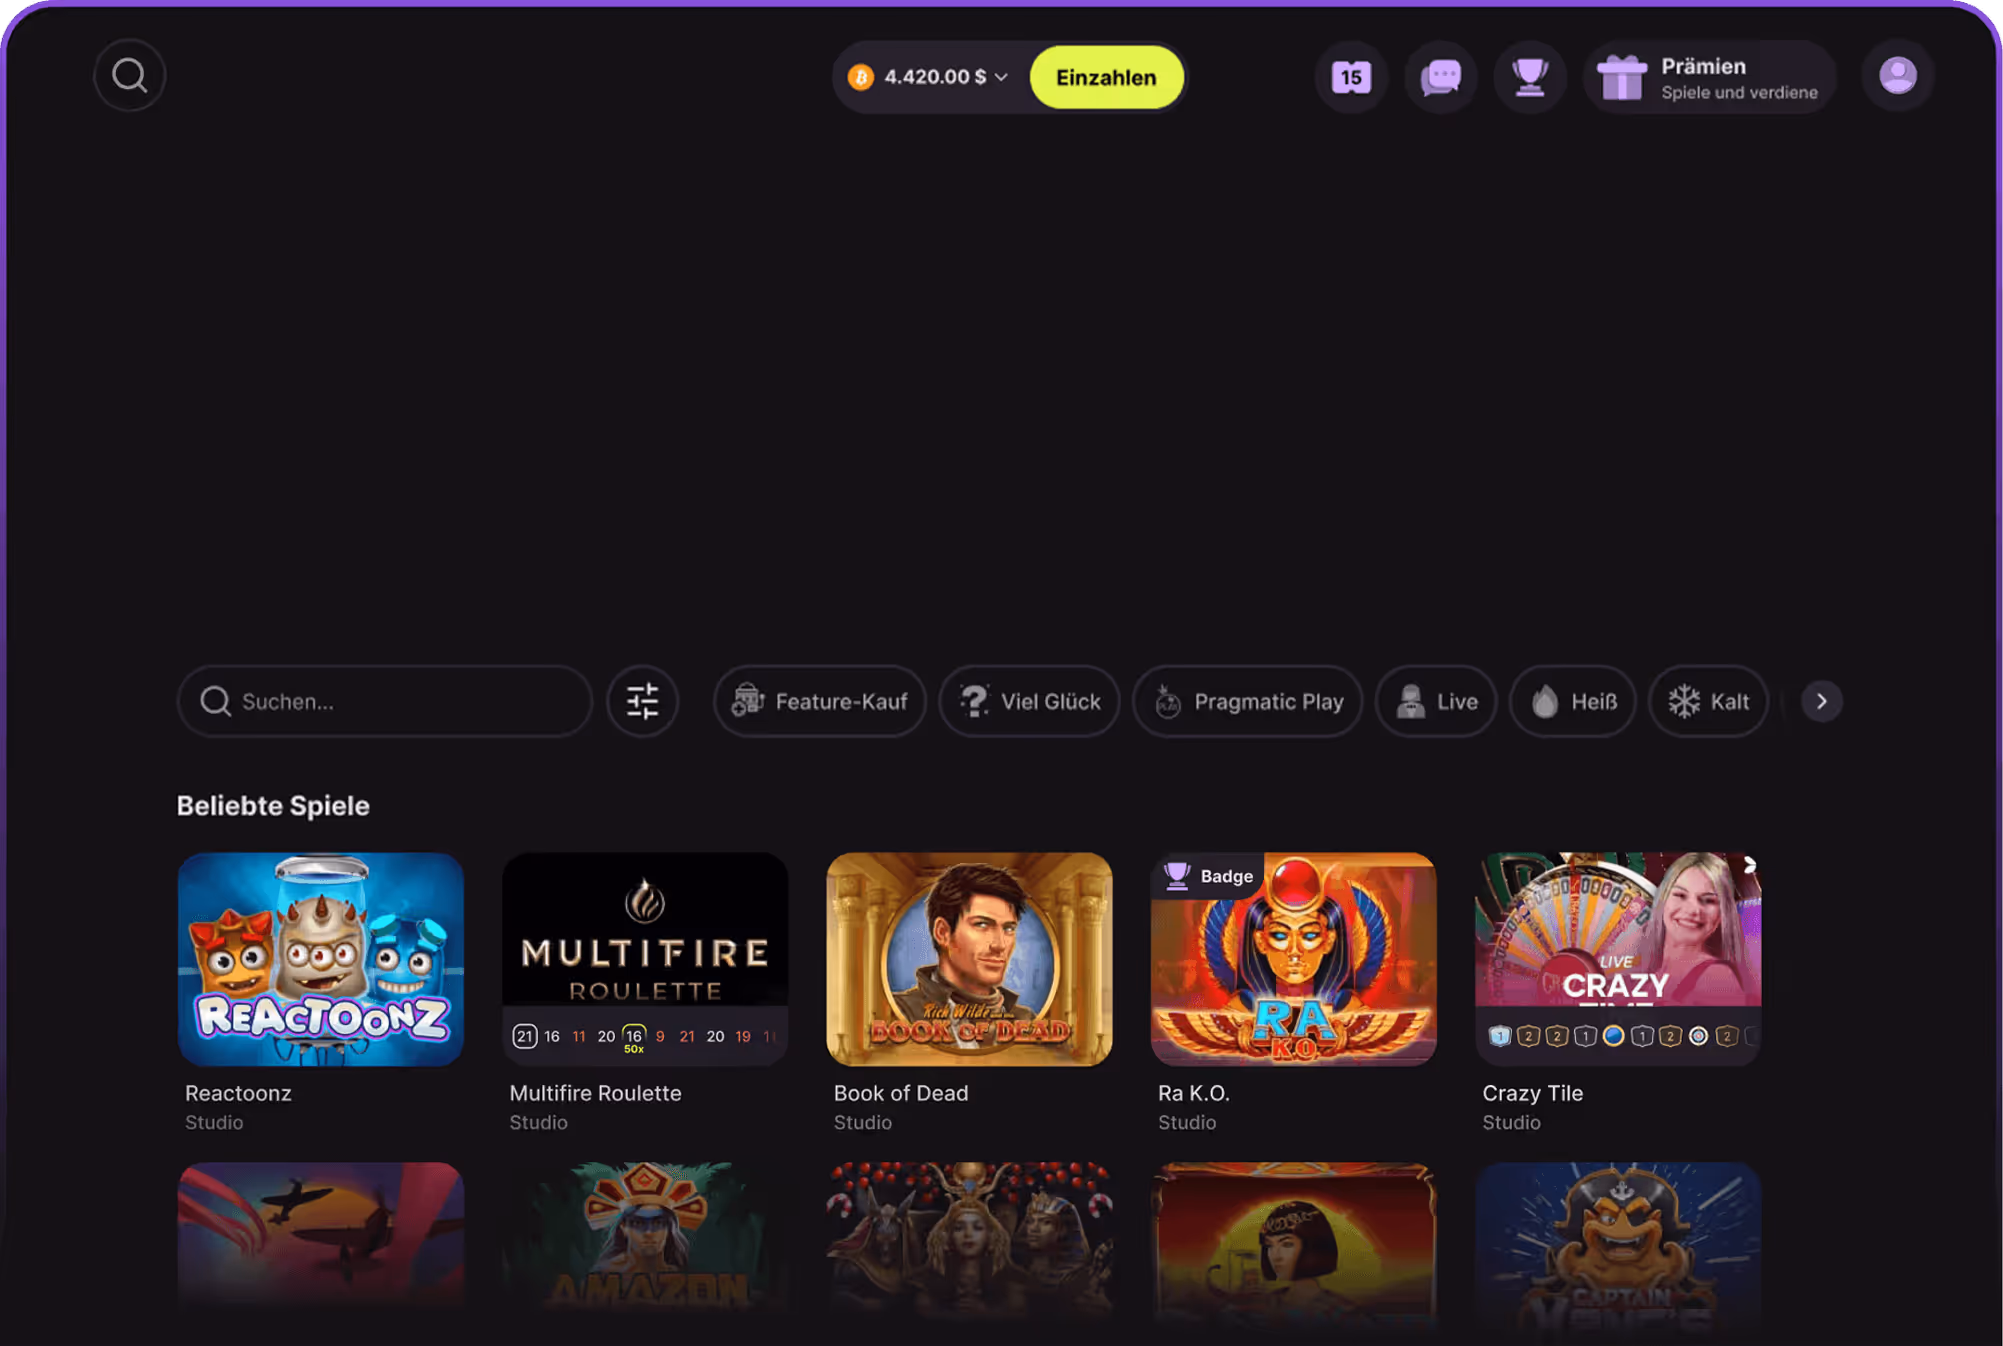
Task: Click the Badge trophy on Ra K.O.
Action: point(1209,876)
